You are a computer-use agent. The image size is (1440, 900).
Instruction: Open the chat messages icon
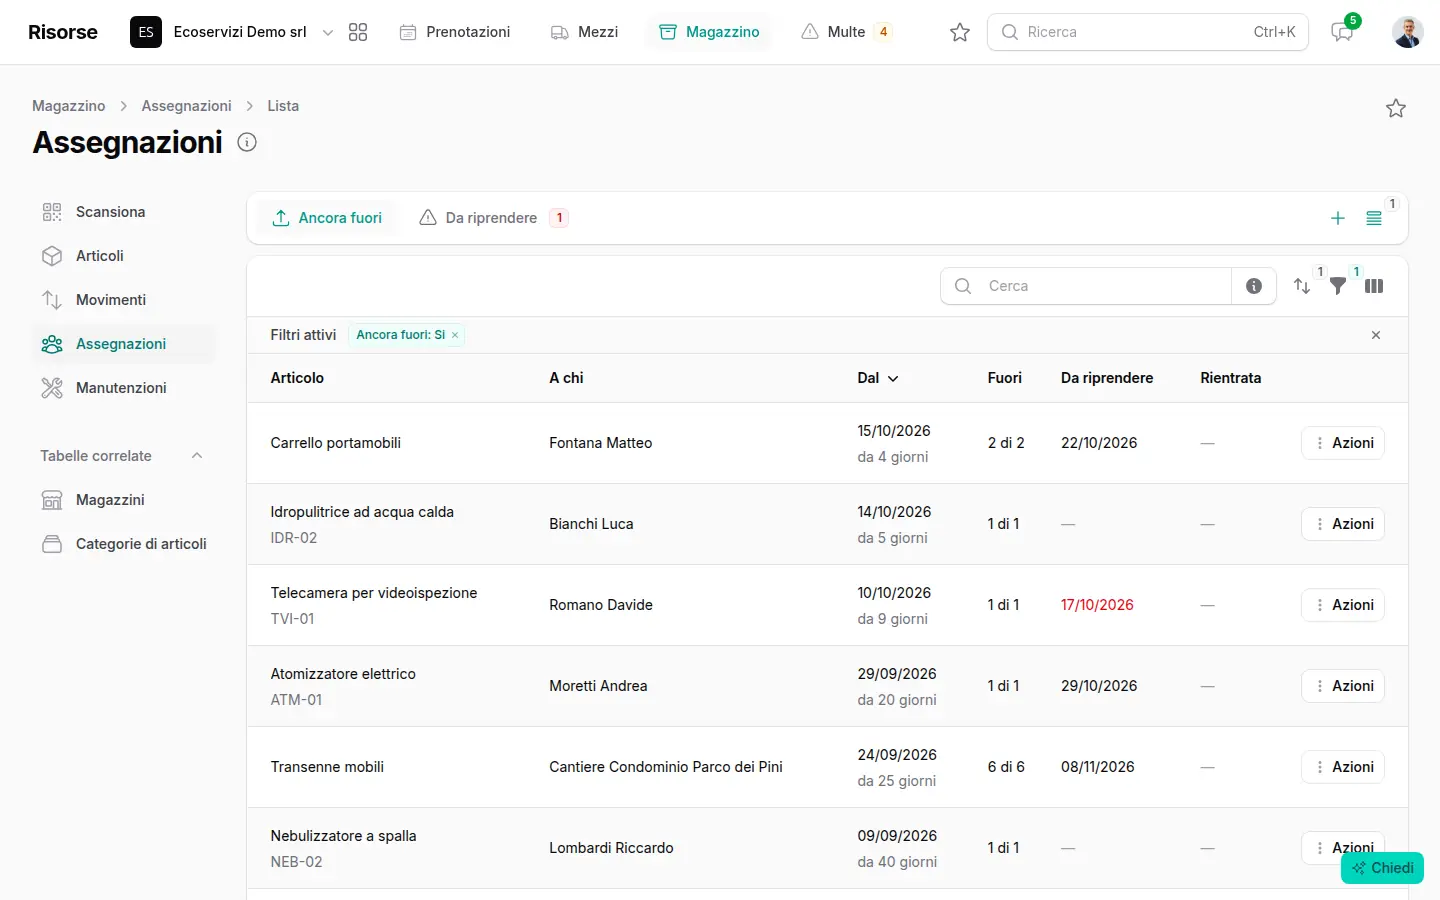[1342, 32]
